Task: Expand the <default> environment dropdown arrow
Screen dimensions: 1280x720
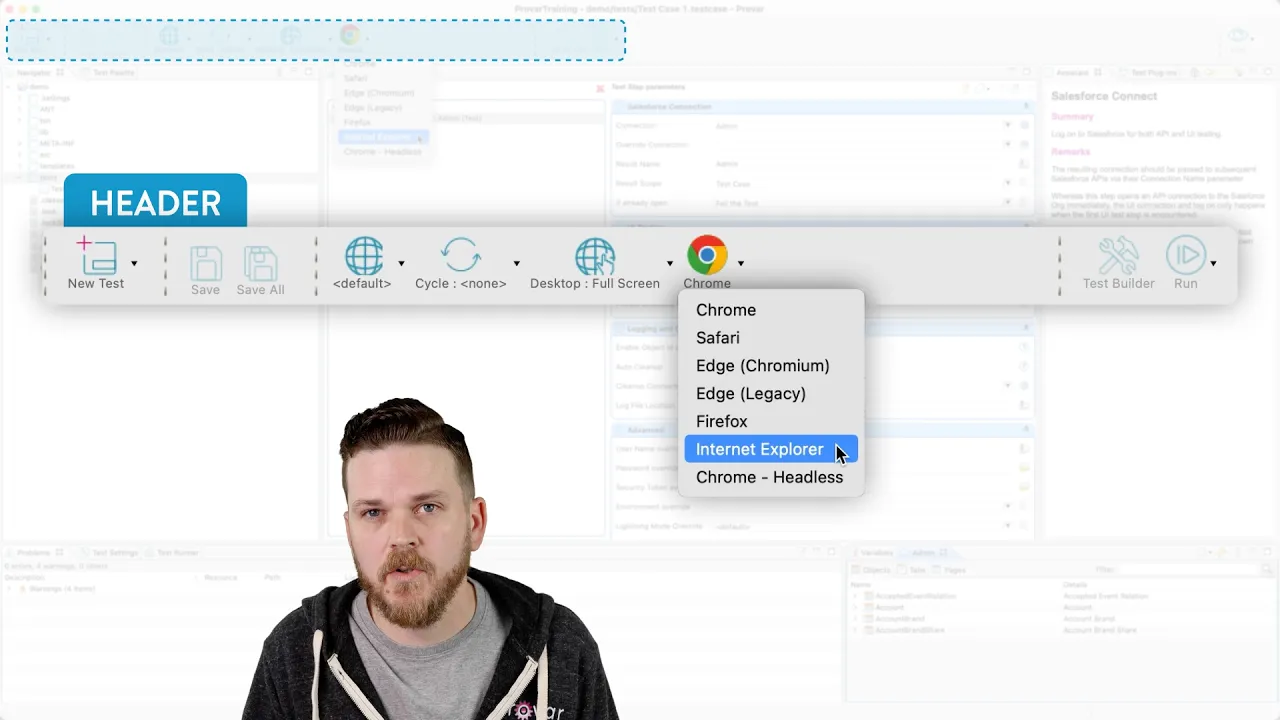Action: [x=401, y=264]
